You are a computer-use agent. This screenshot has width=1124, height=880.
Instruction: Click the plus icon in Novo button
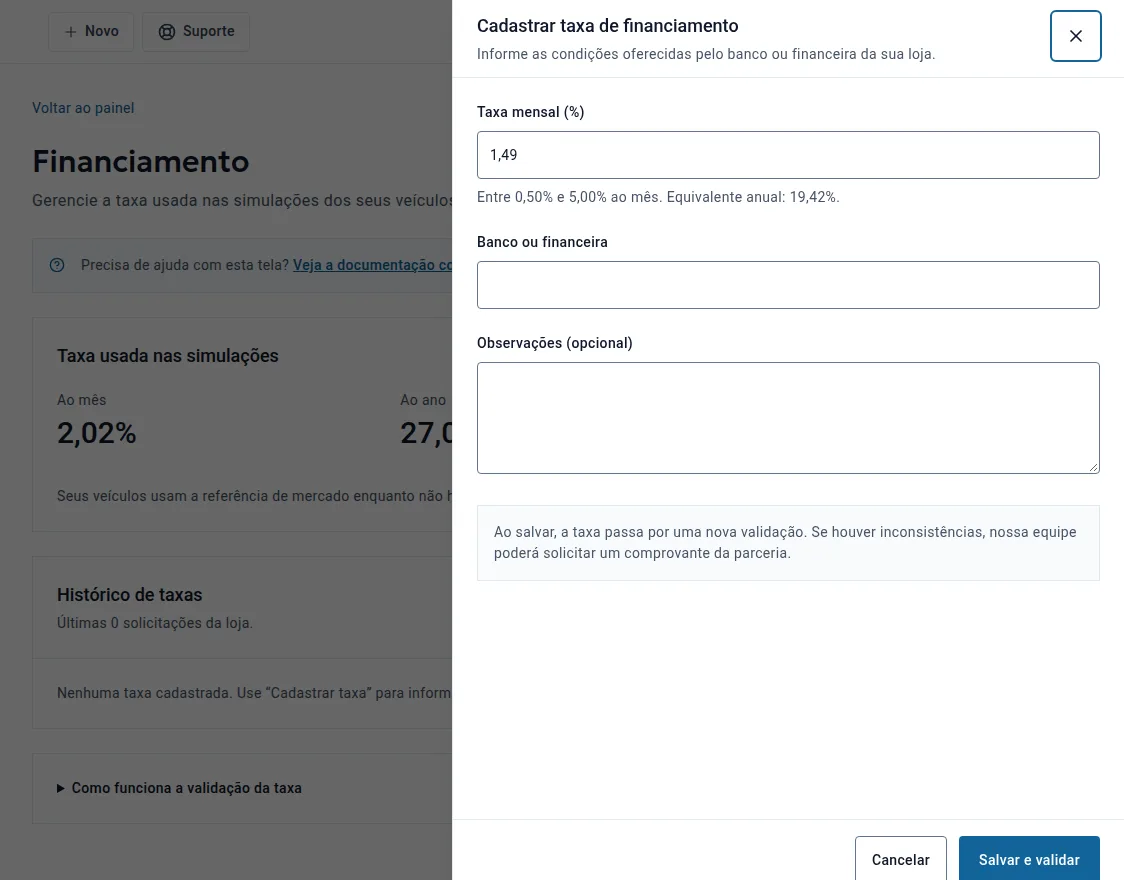tap(70, 32)
